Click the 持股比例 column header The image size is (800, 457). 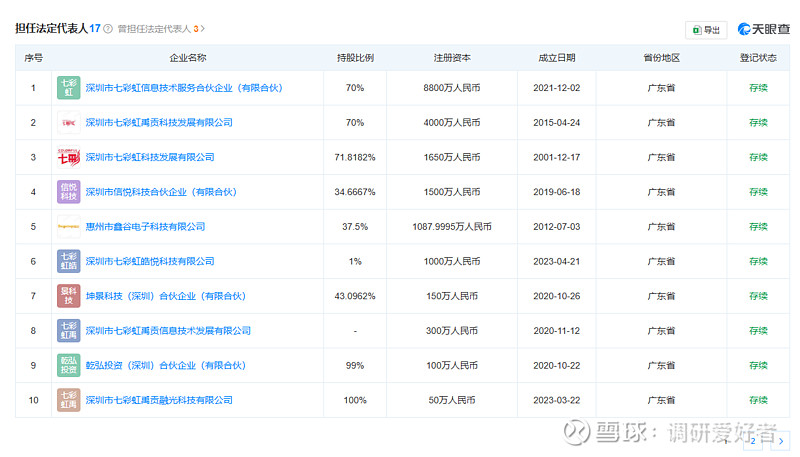click(355, 58)
